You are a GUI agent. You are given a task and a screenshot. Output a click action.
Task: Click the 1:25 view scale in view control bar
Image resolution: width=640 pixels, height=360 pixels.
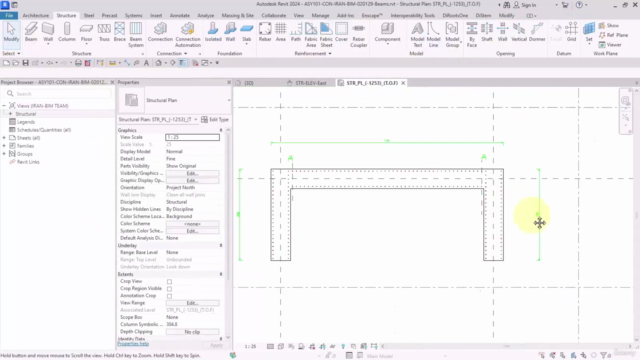250,346
